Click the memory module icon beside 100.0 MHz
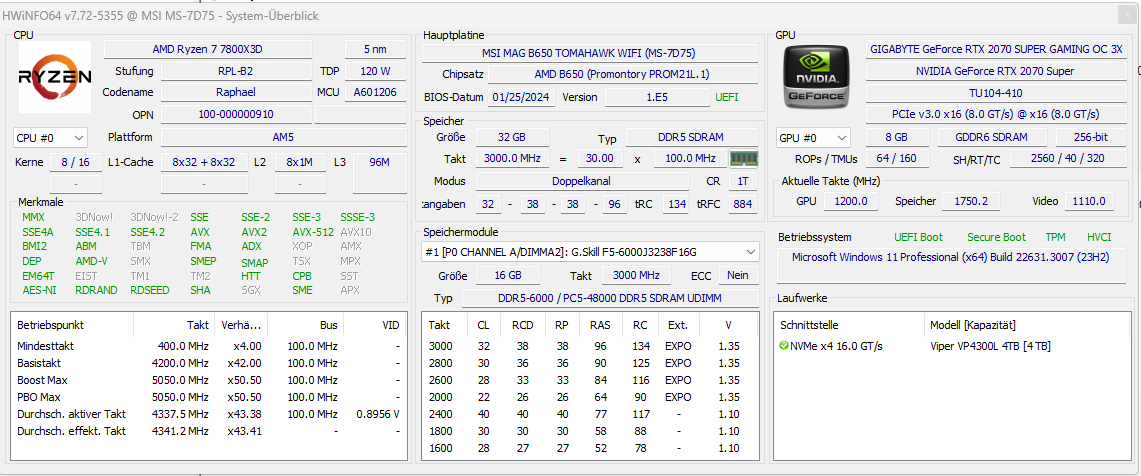The width and height of the screenshot is (1141, 476). [745, 158]
